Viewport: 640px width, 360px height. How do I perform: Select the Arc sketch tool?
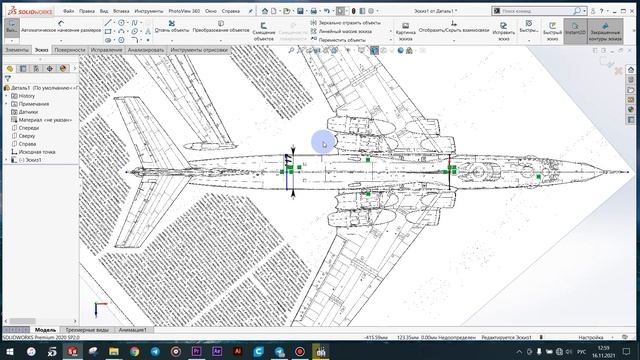click(x=121, y=31)
